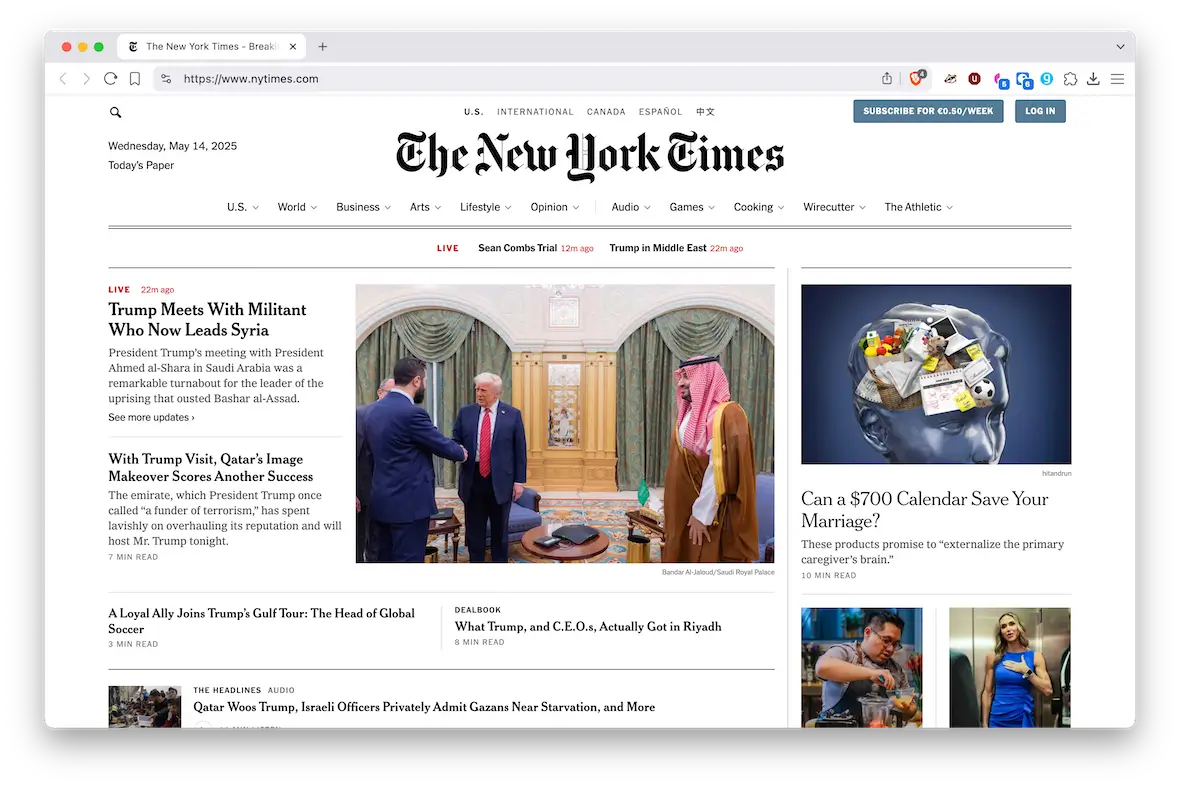Click the Trump handshake photo
The height and width of the screenshot is (787, 1180).
click(564, 424)
